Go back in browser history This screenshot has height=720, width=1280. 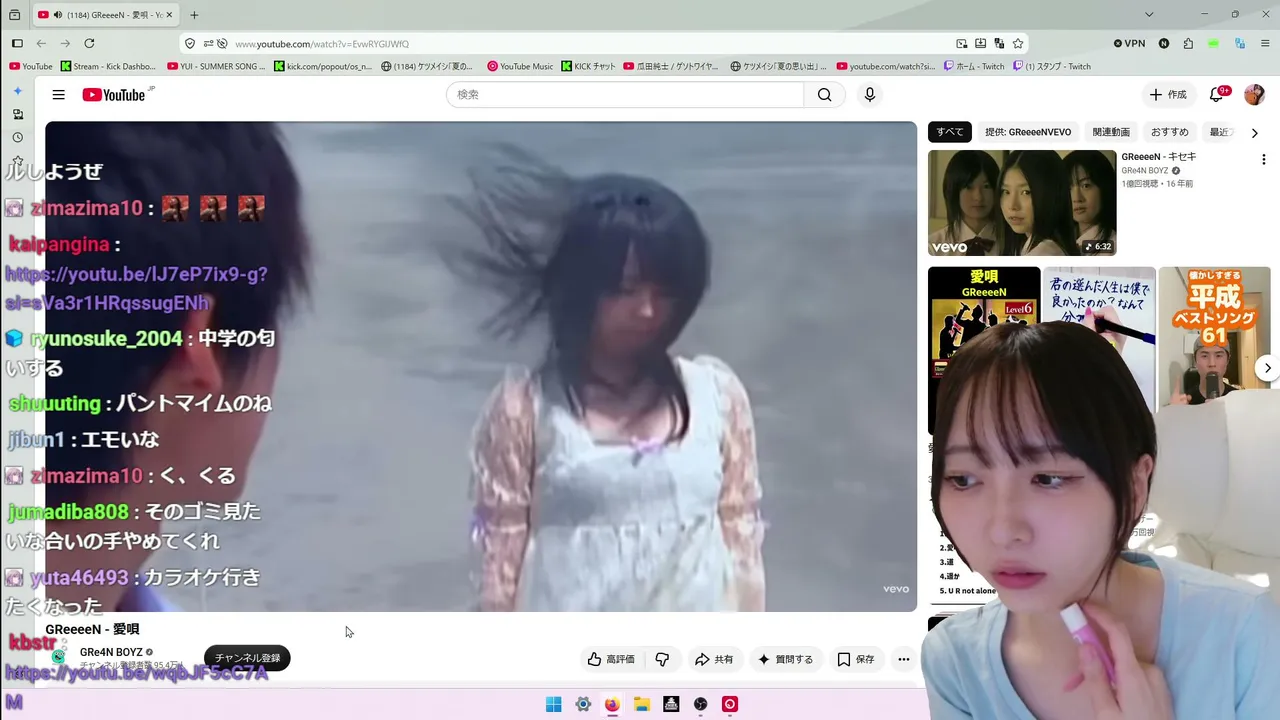click(x=41, y=43)
